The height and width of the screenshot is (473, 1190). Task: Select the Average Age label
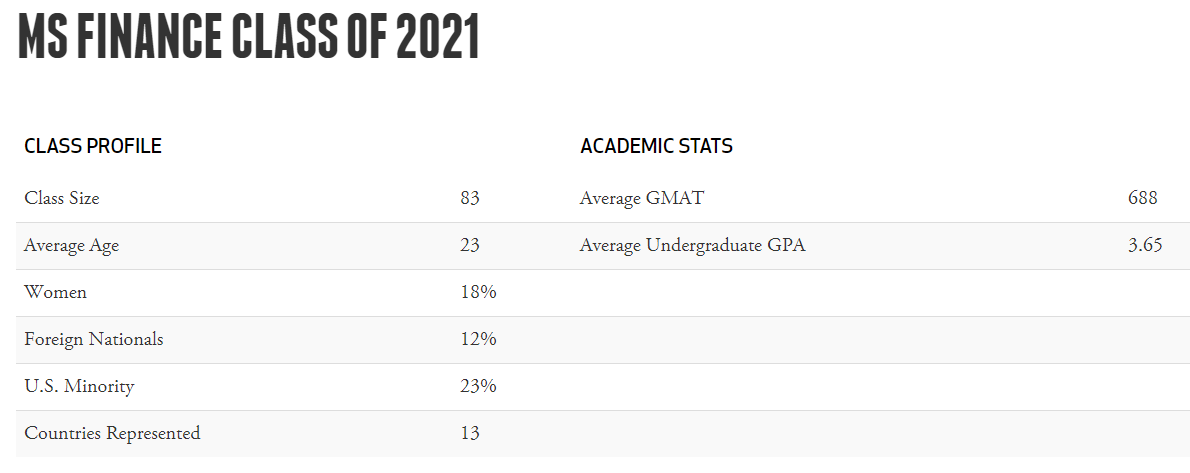click(x=72, y=245)
